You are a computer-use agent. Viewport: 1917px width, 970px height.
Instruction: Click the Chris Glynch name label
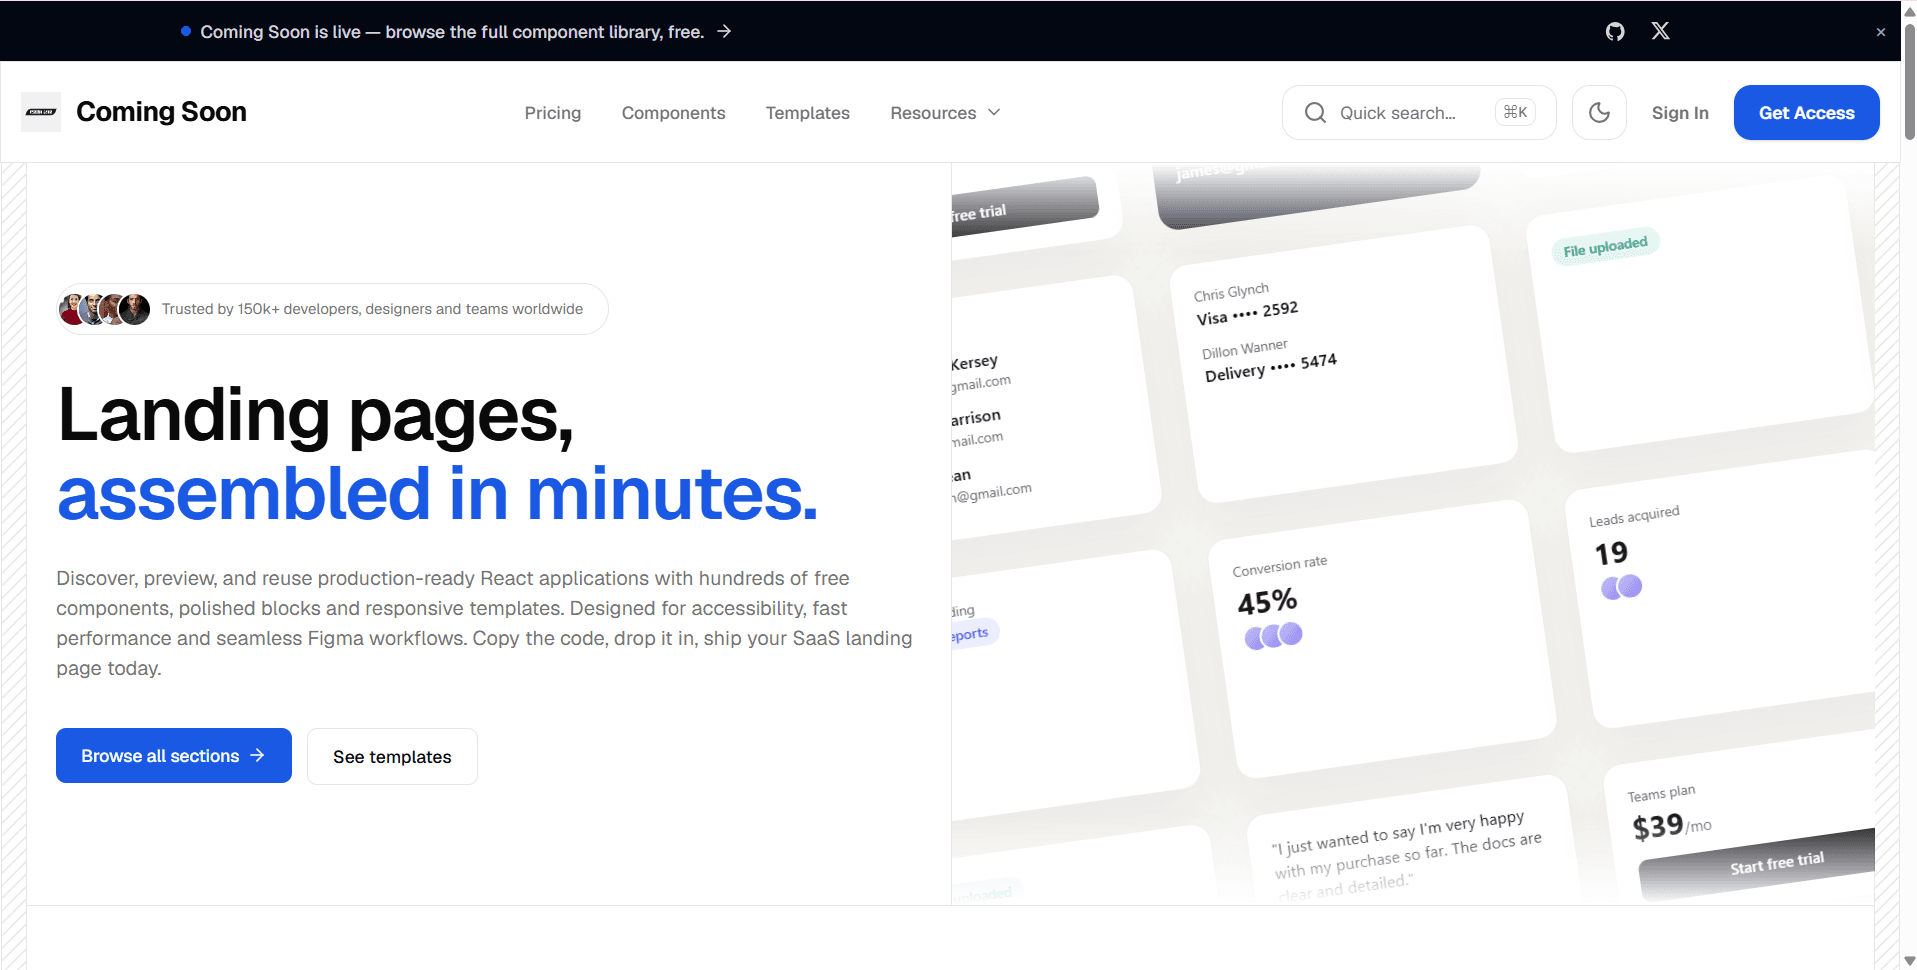[x=1231, y=292]
